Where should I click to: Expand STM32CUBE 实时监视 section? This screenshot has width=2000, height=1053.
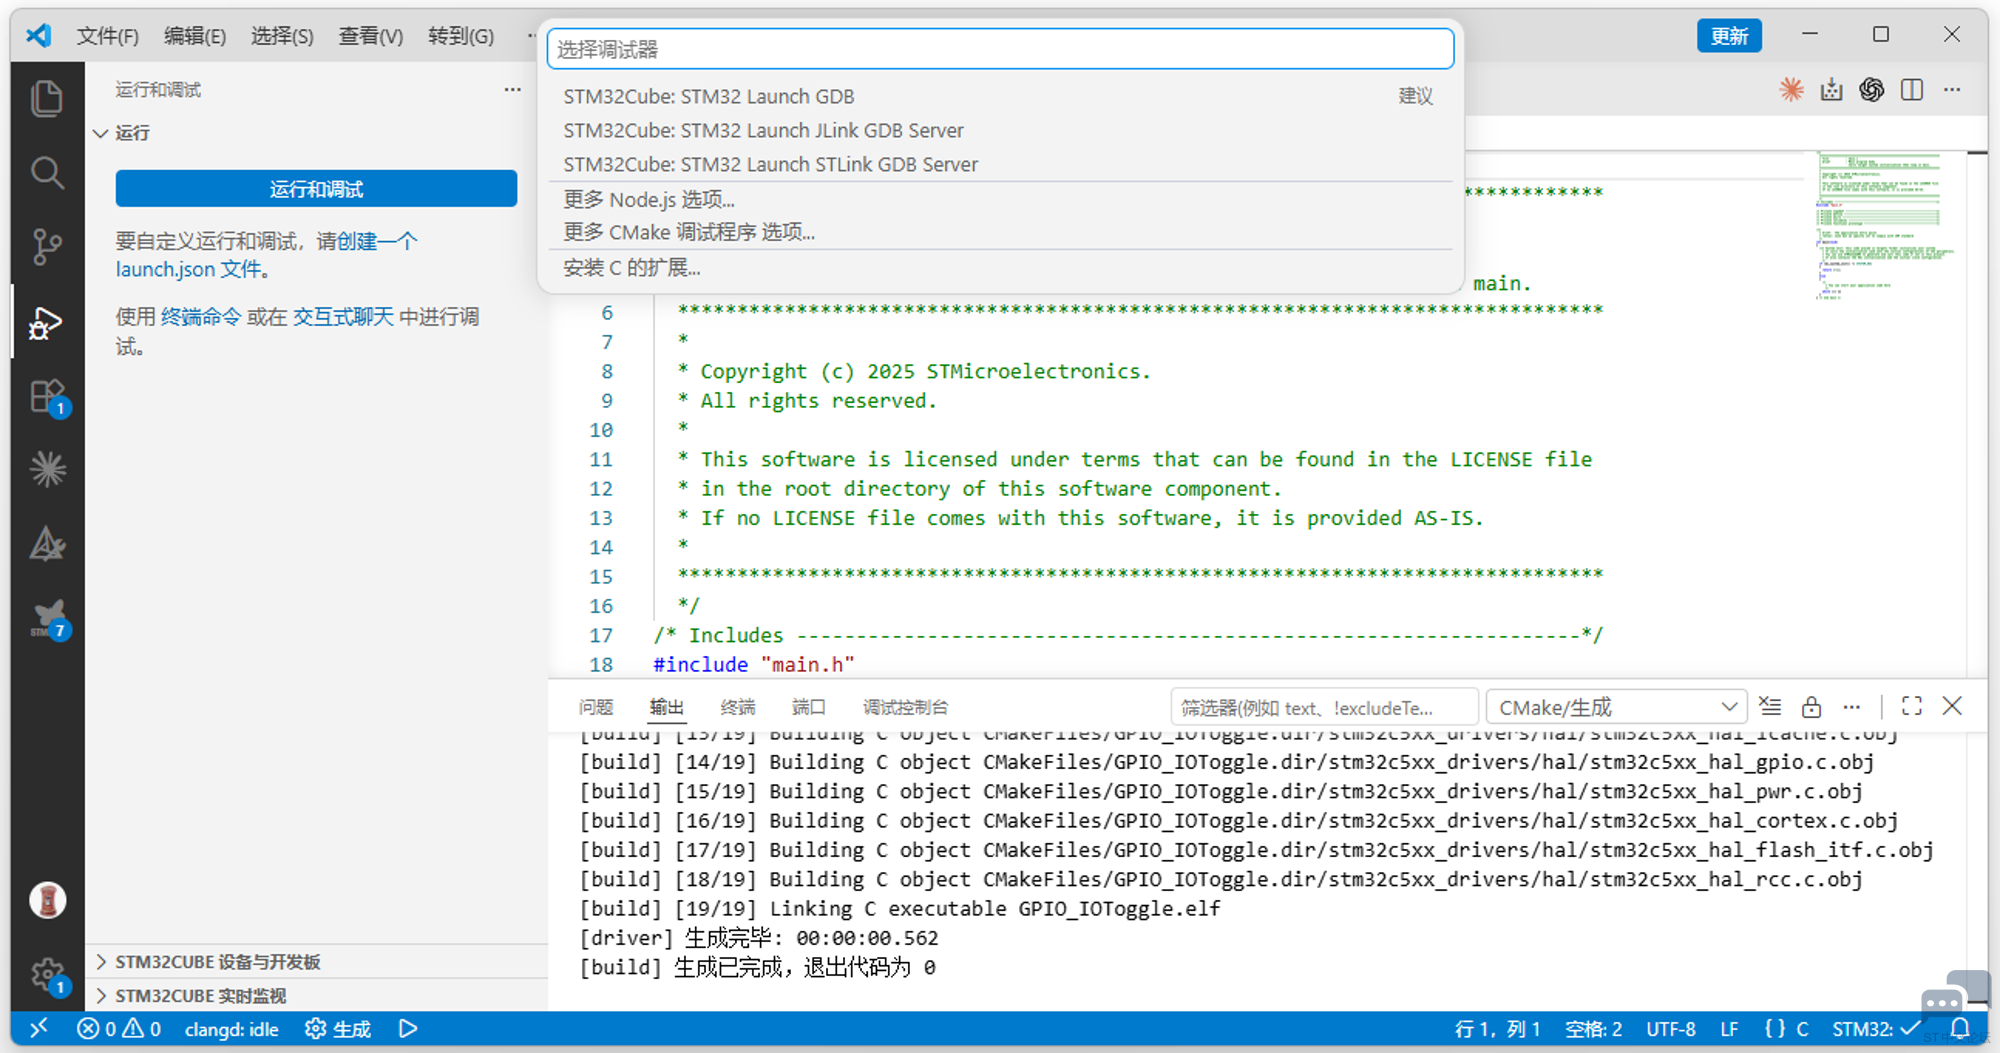tap(200, 995)
